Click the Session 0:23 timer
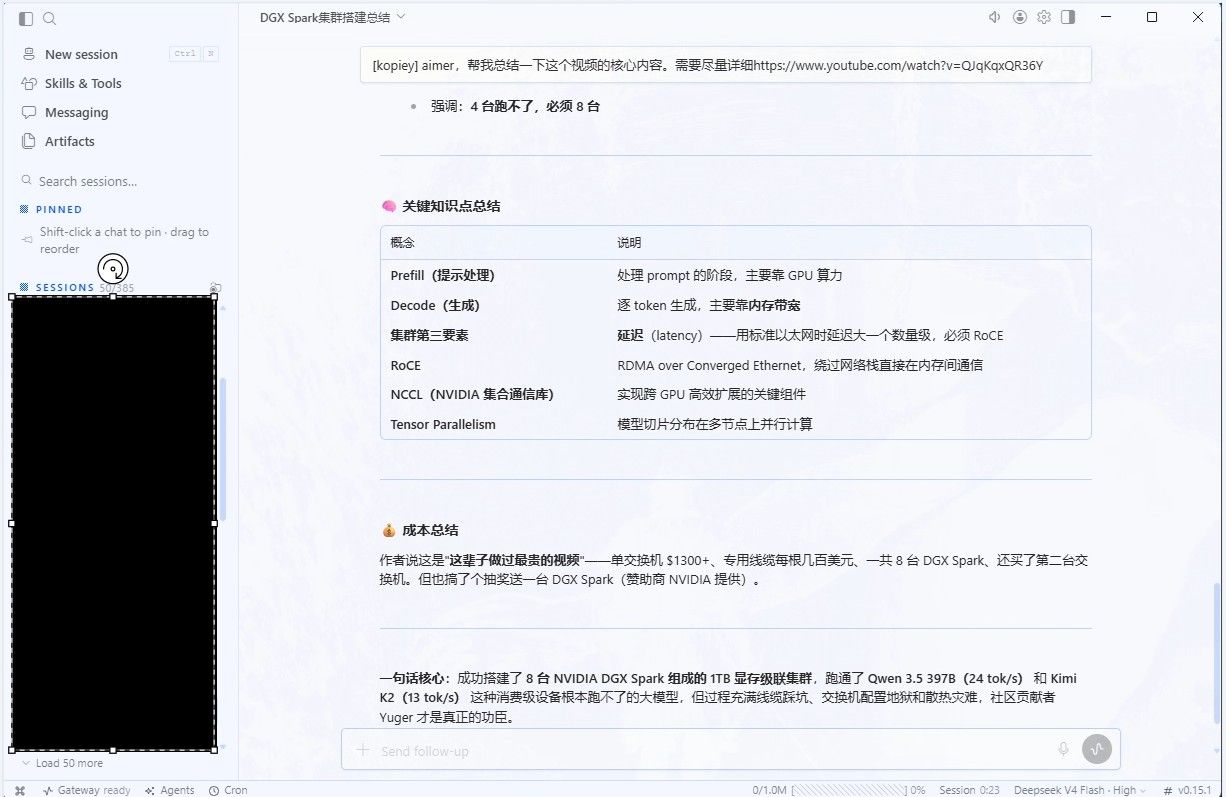 (x=969, y=790)
